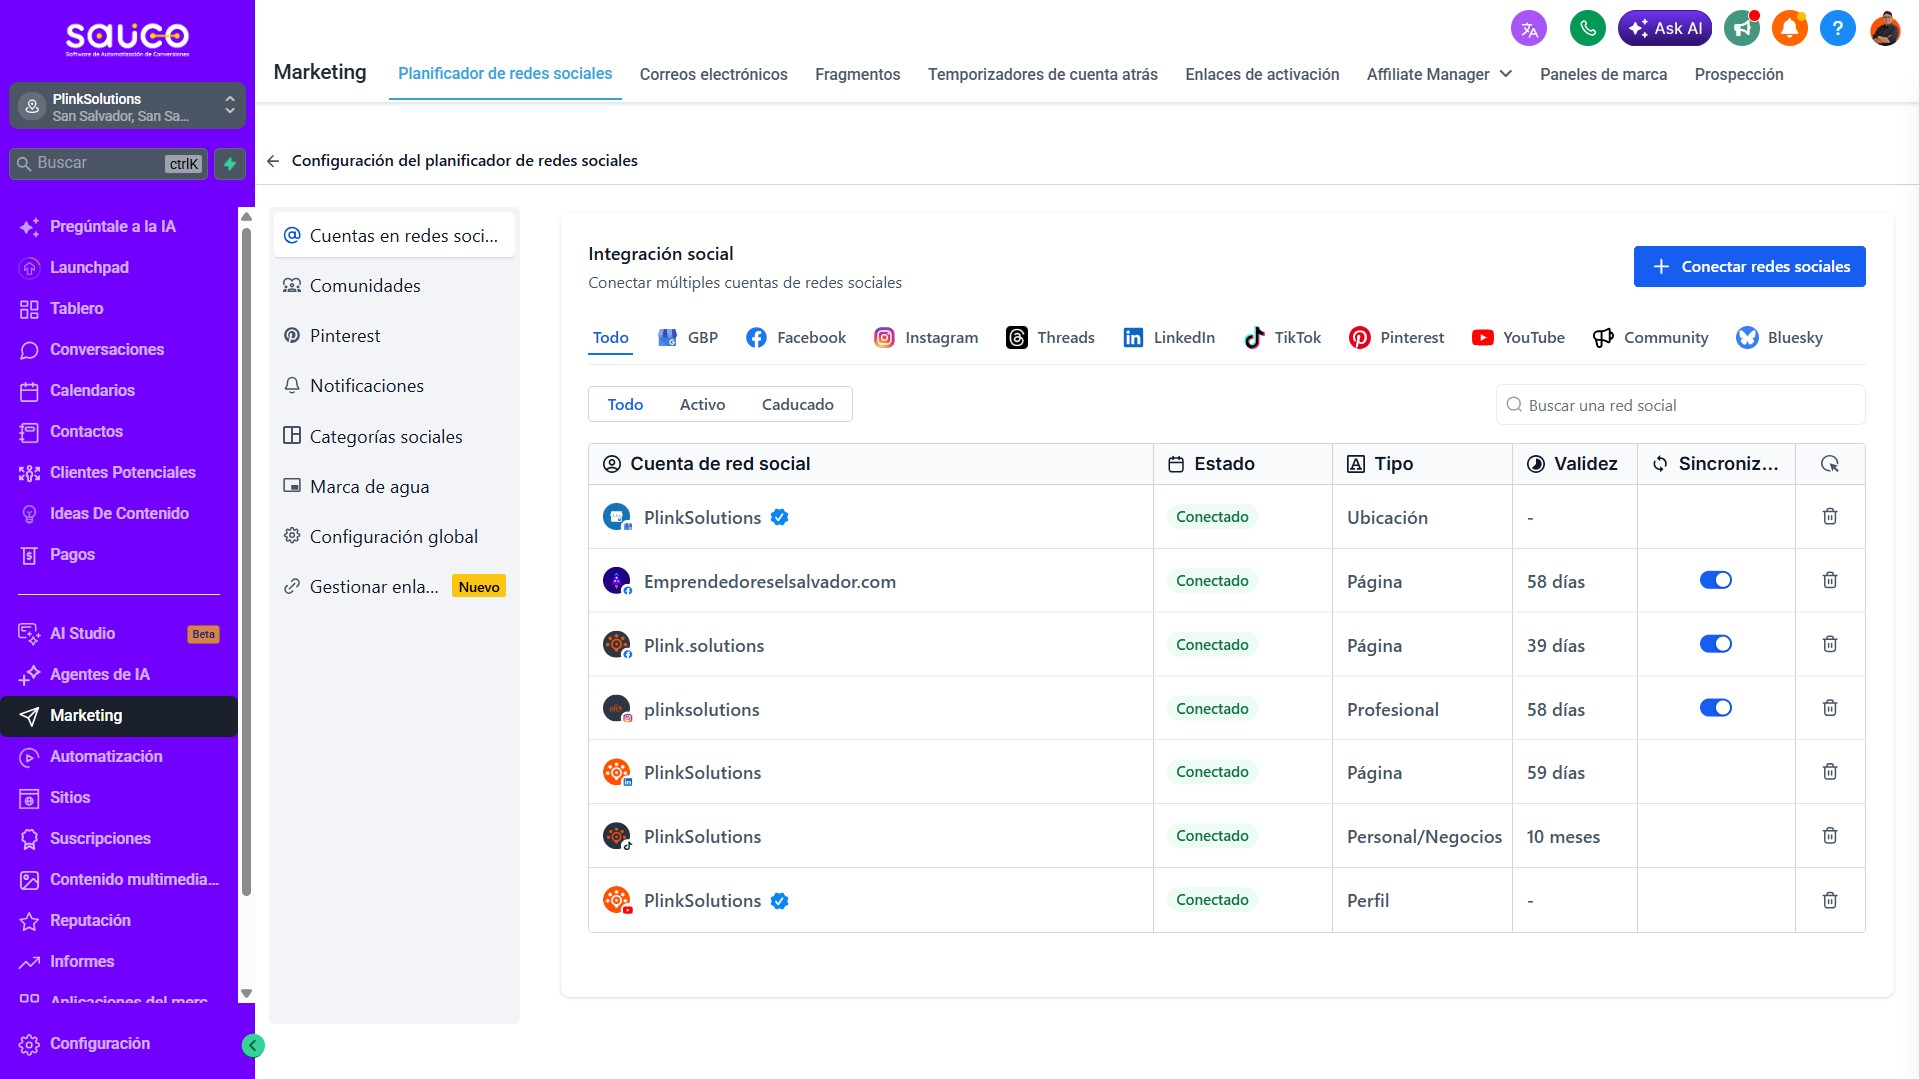The image size is (1919, 1079).
Task: Open the megaphone announcements icon
Action: [1742, 29]
